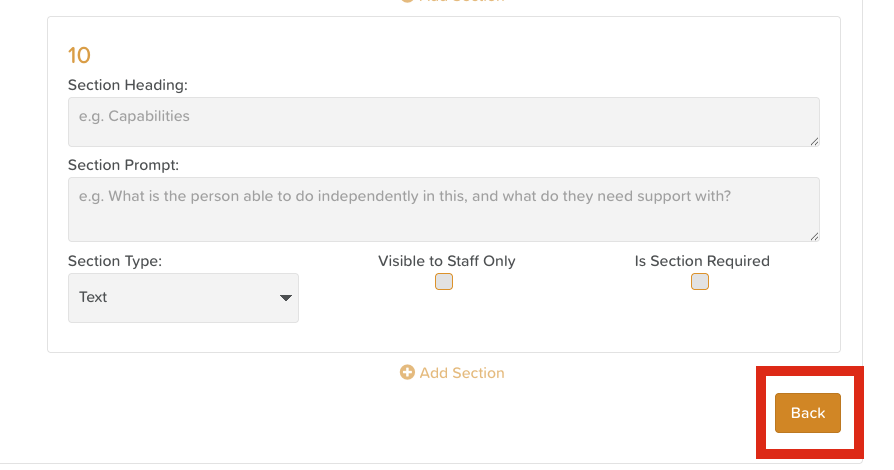Click the Add Section text at top edge
Image resolution: width=894 pixels, height=470 pixels.
click(x=461, y=1)
